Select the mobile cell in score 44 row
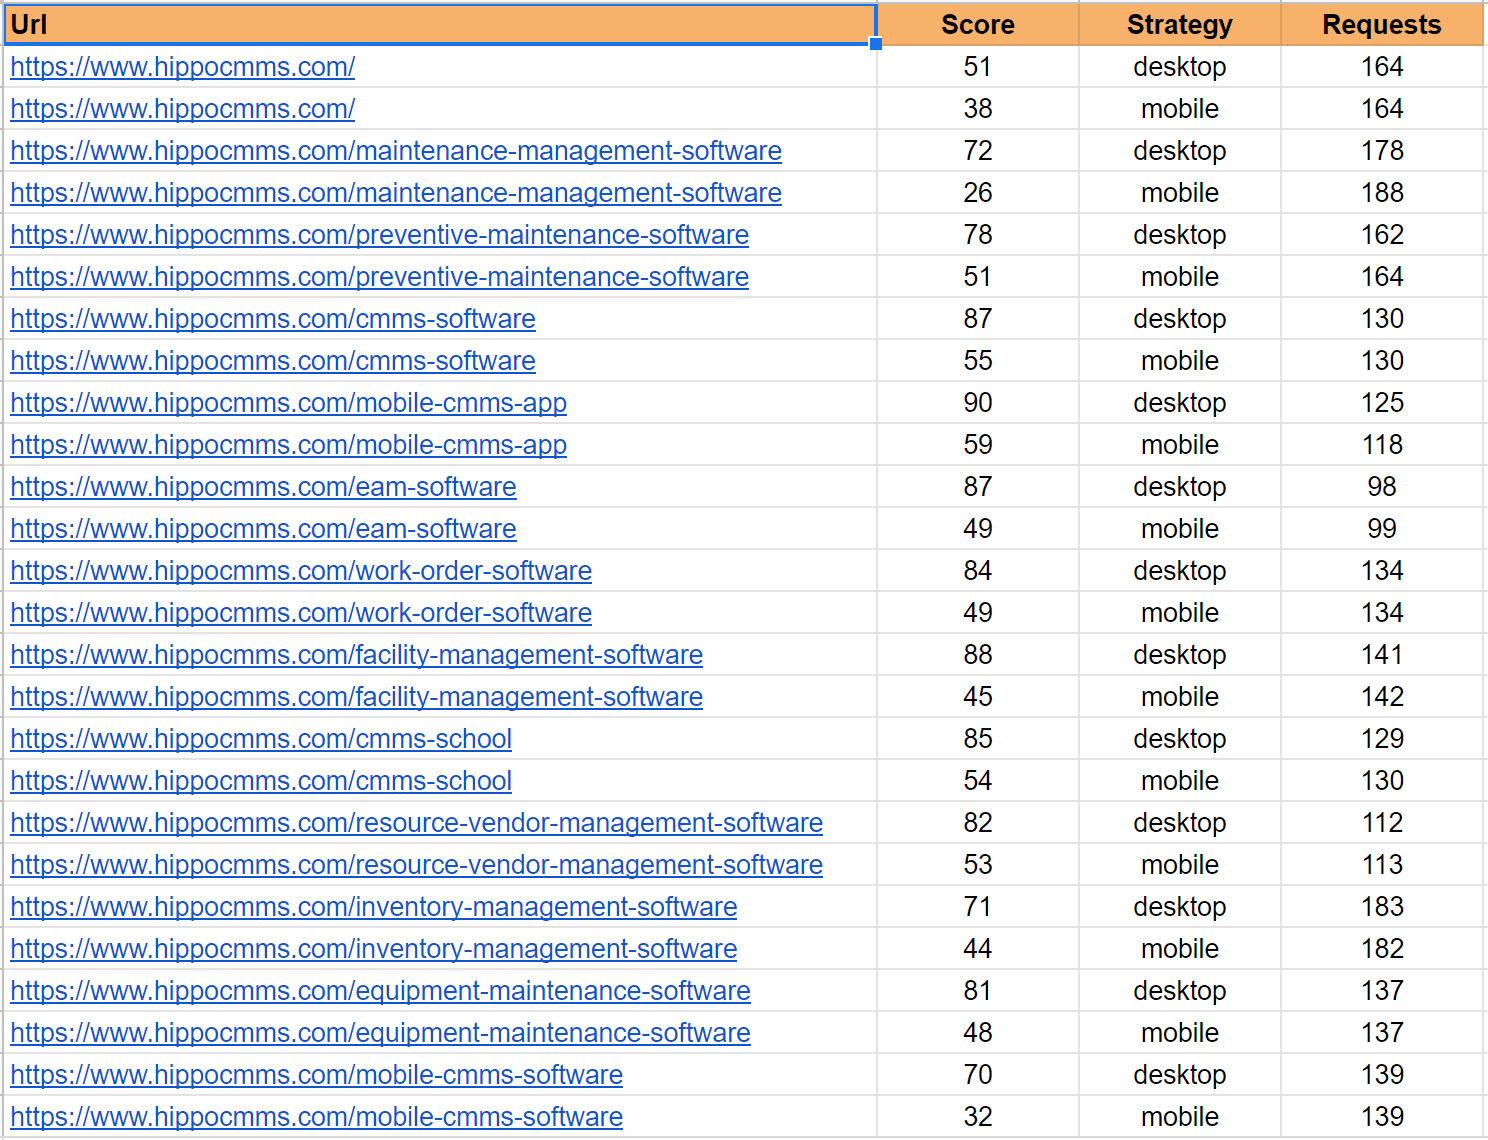The height and width of the screenshot is (1140, 1488). point(1180,949)
